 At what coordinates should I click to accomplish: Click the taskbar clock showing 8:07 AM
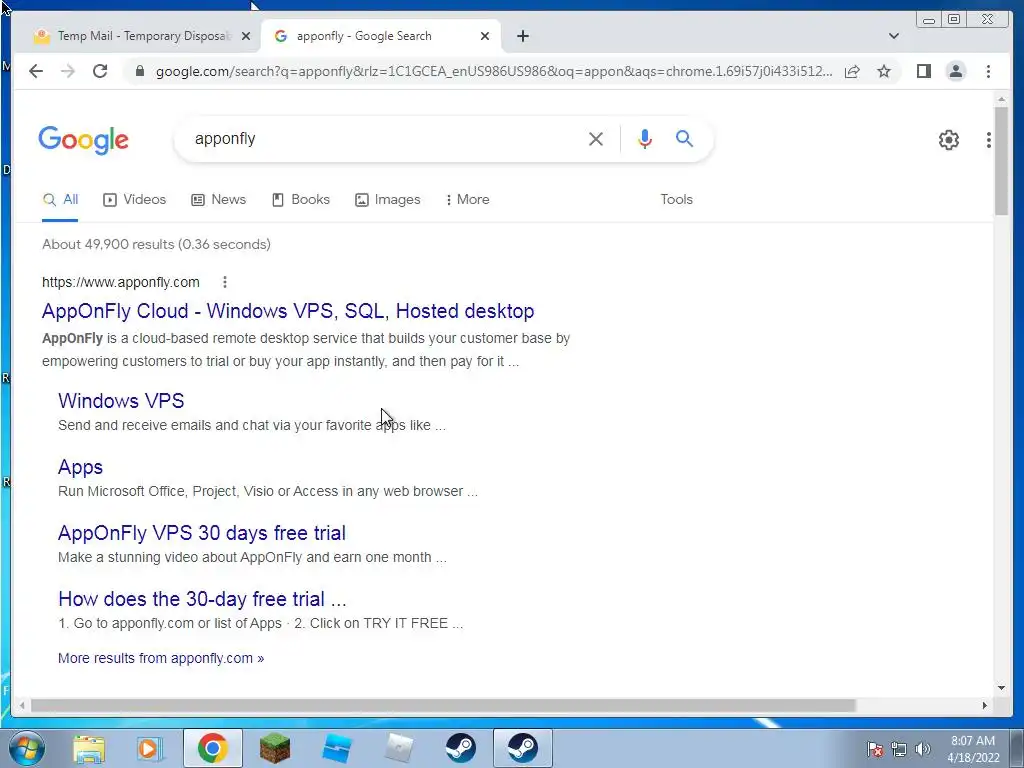[973, 748]
